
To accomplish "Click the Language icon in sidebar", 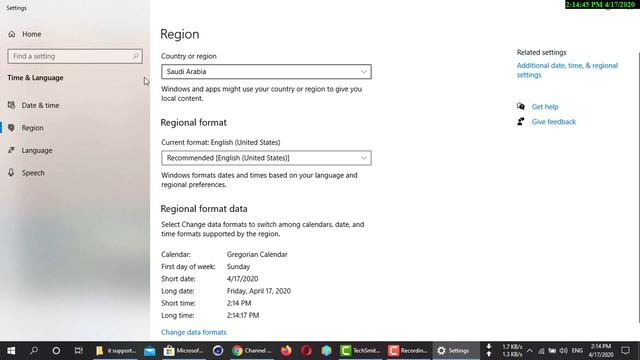I will [11, 150].
